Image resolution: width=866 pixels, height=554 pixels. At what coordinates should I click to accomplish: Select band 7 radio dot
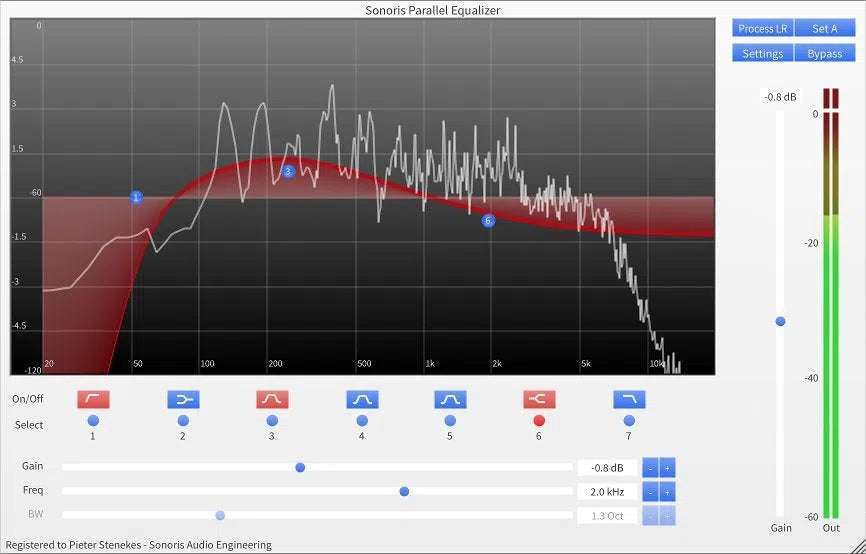629,421
